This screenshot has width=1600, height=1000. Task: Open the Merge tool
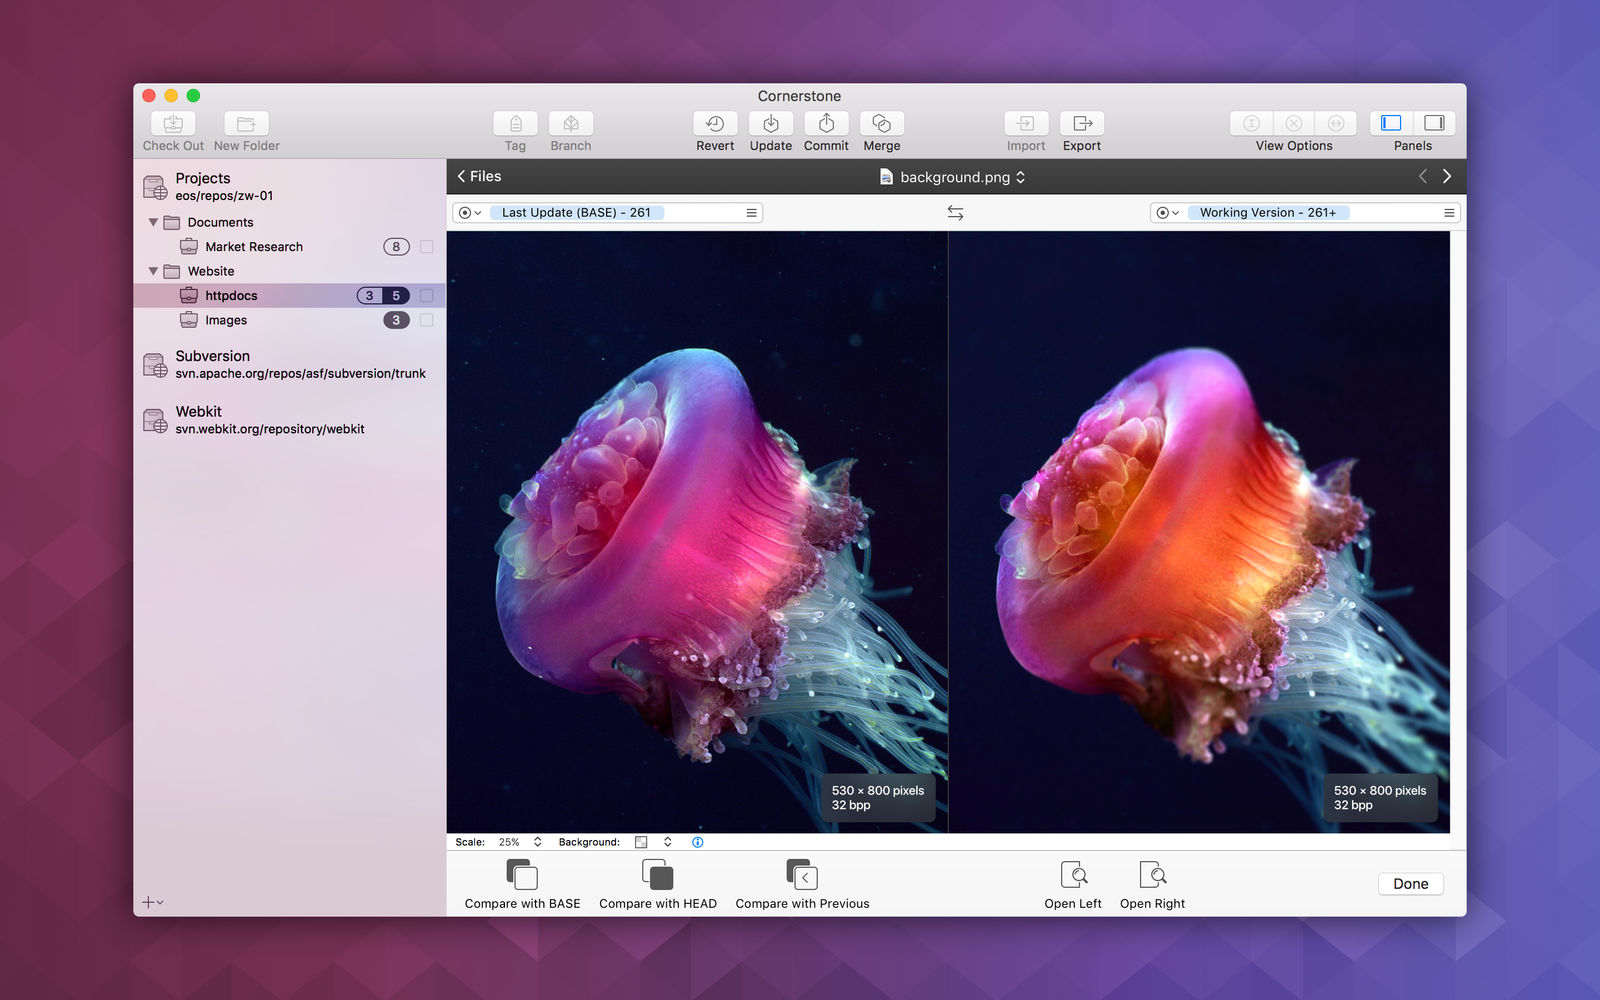point(882,123)
